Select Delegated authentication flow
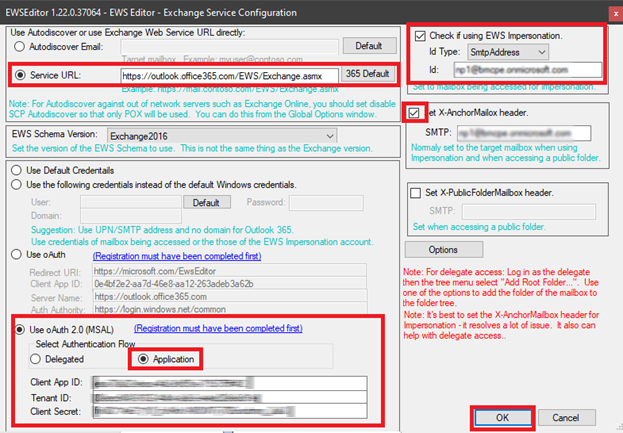 [x=22, y=358]
